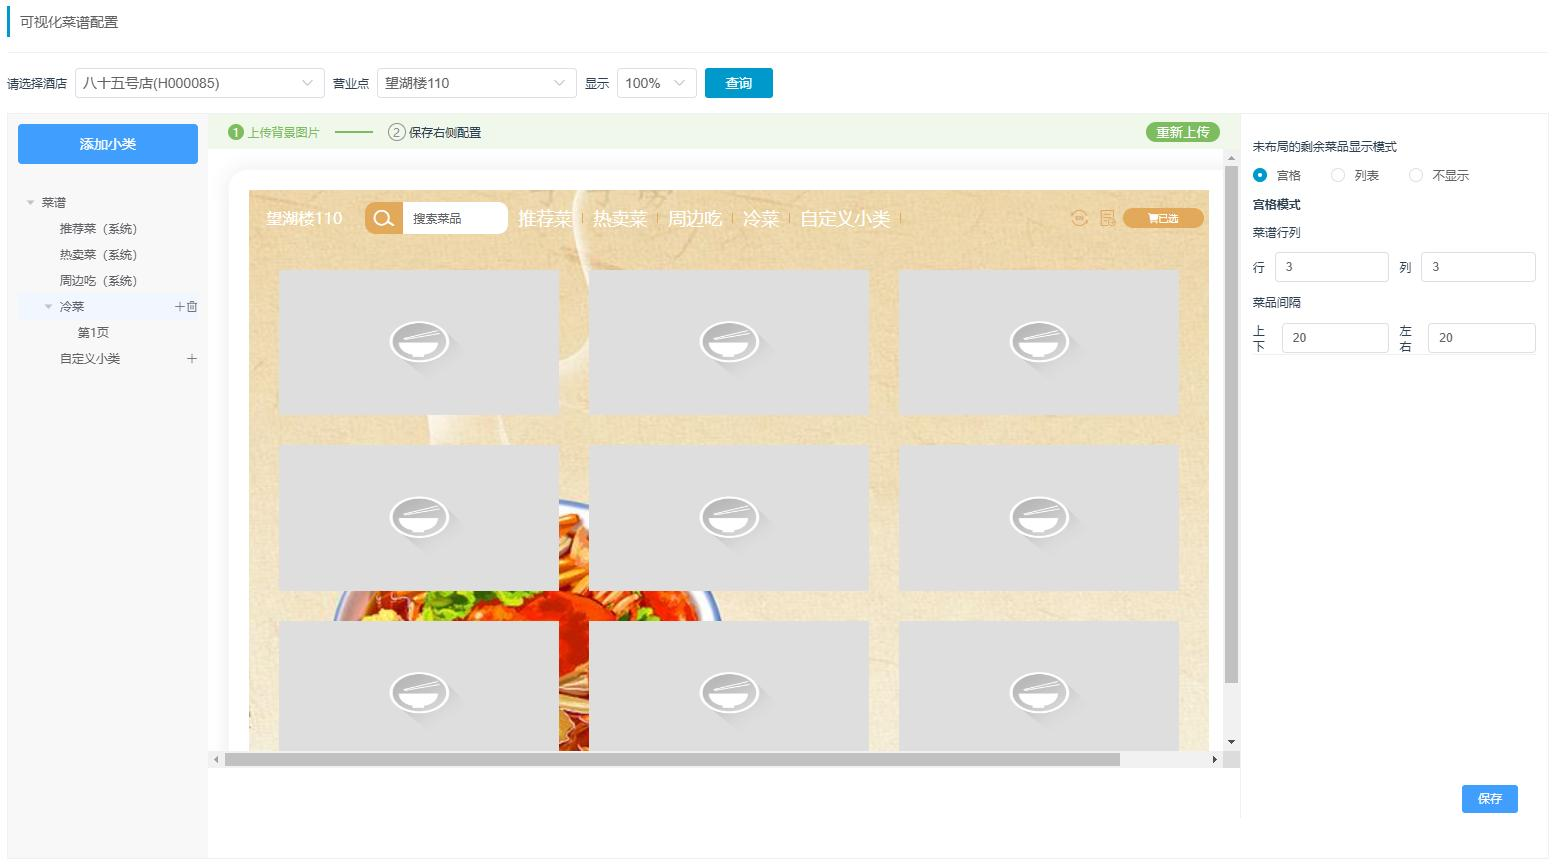Select the right bowl placeholder in row one
The image size is (1555, 865).
pyautogui.click(x=1039, y=342)
